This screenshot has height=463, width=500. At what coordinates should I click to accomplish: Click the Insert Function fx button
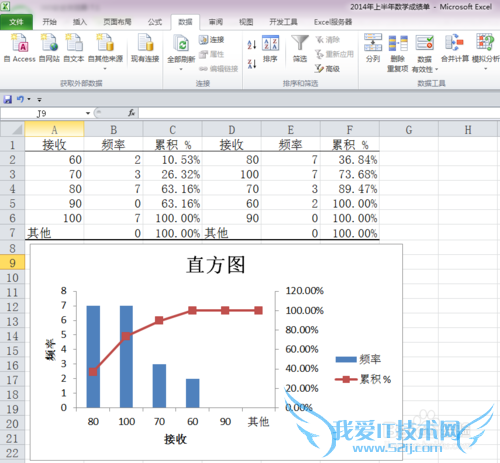pyautogui.click(x=131, y=113)
